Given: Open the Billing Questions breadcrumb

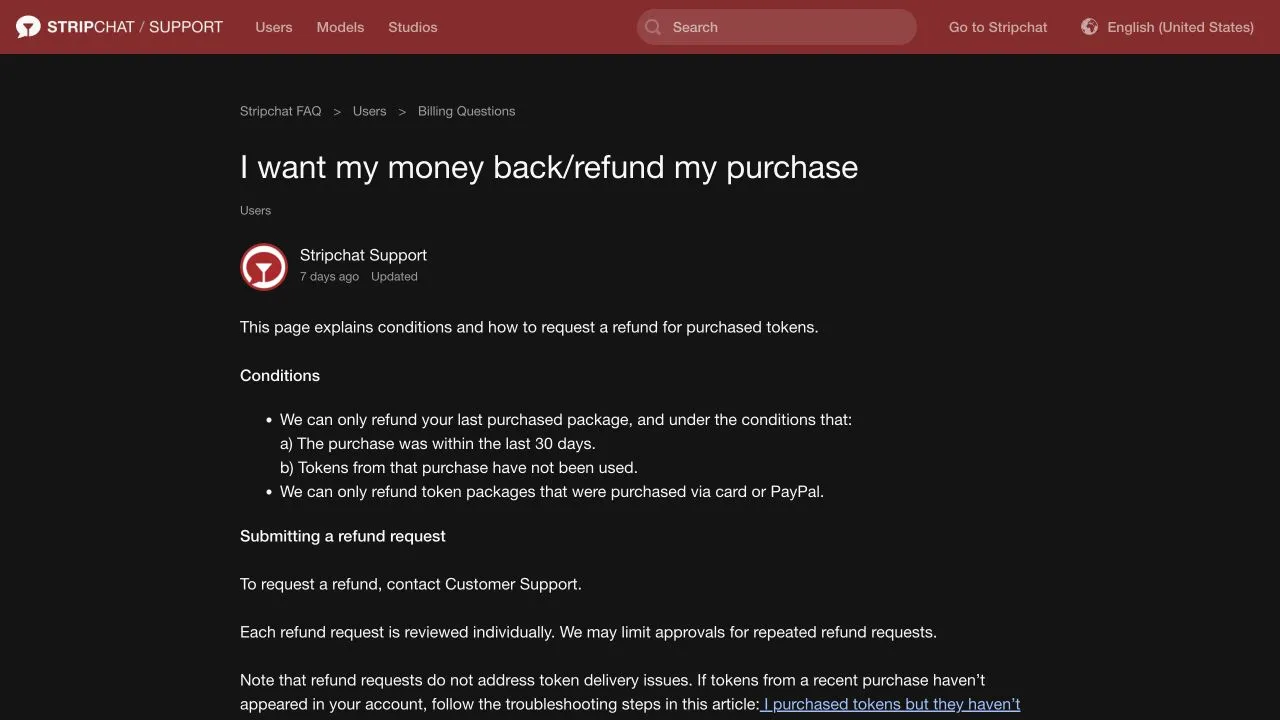Looking at the screenshot, I should [x=467, y=111].
